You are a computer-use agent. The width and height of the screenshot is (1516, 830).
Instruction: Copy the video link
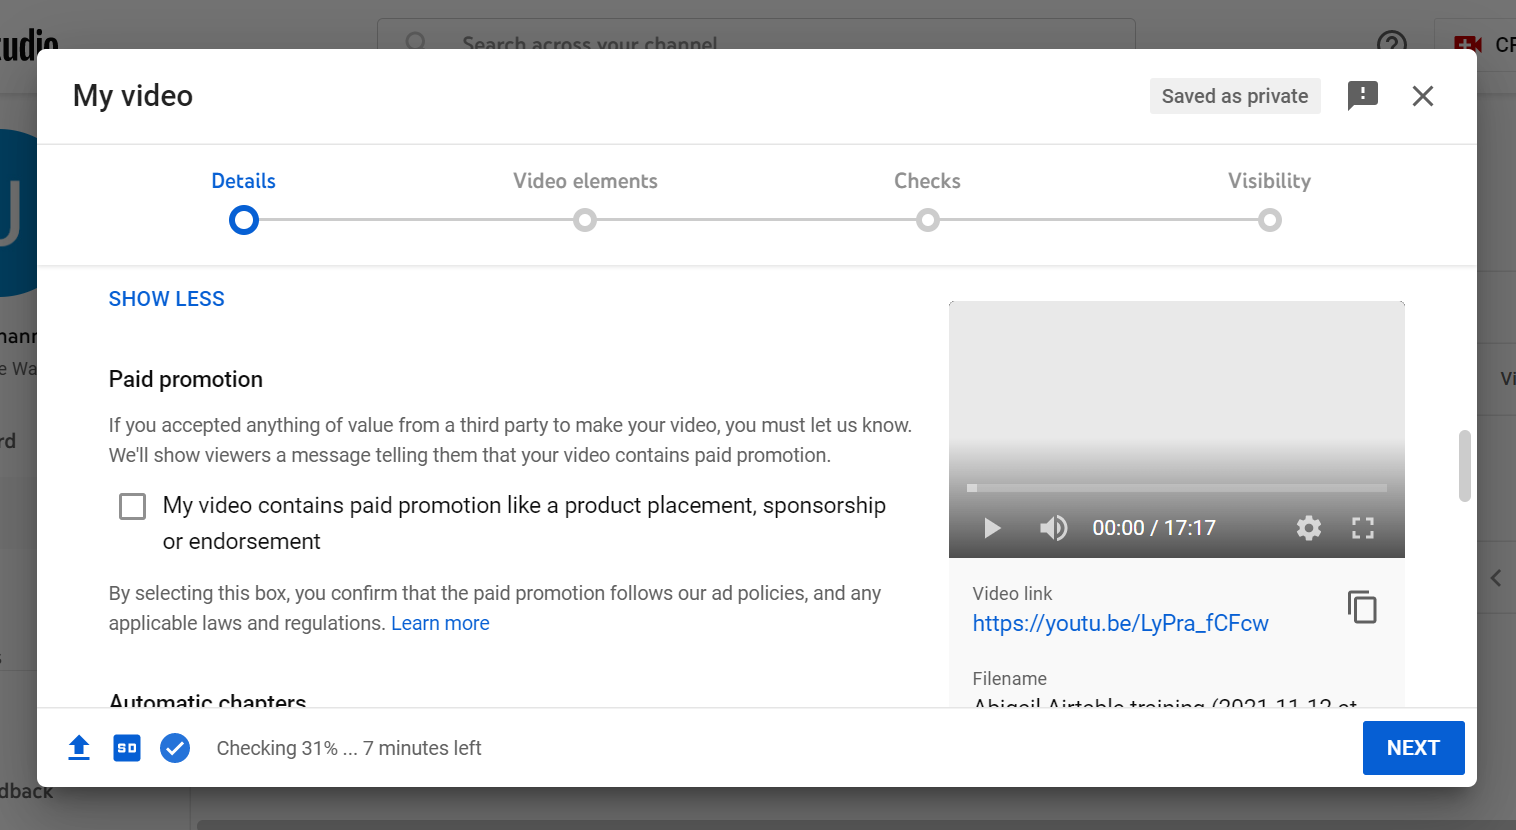pyautogui.click(x=1361, y=607)
